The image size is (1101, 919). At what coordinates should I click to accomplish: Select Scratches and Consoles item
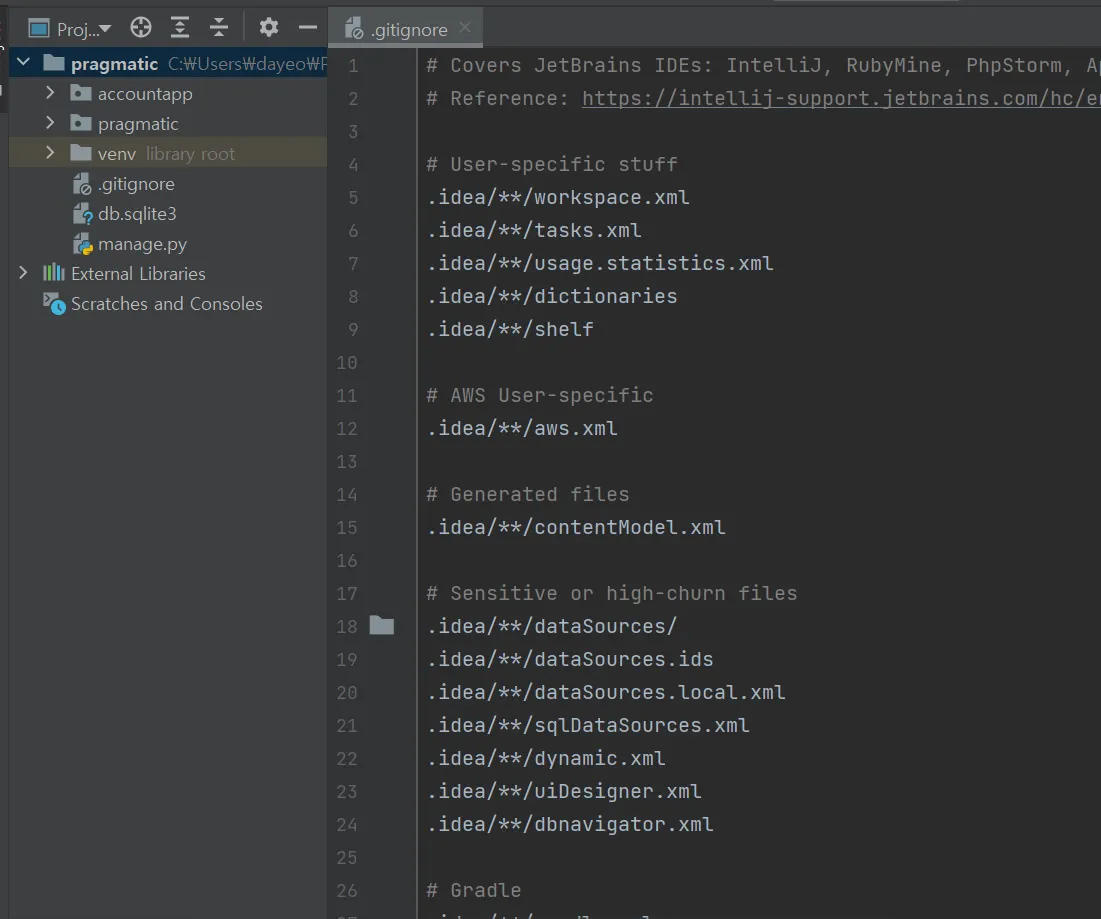coord(166,303)
